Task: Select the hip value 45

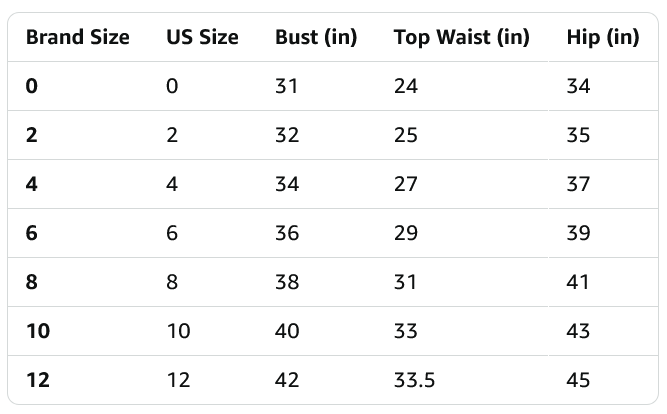Action: point(578,380)
